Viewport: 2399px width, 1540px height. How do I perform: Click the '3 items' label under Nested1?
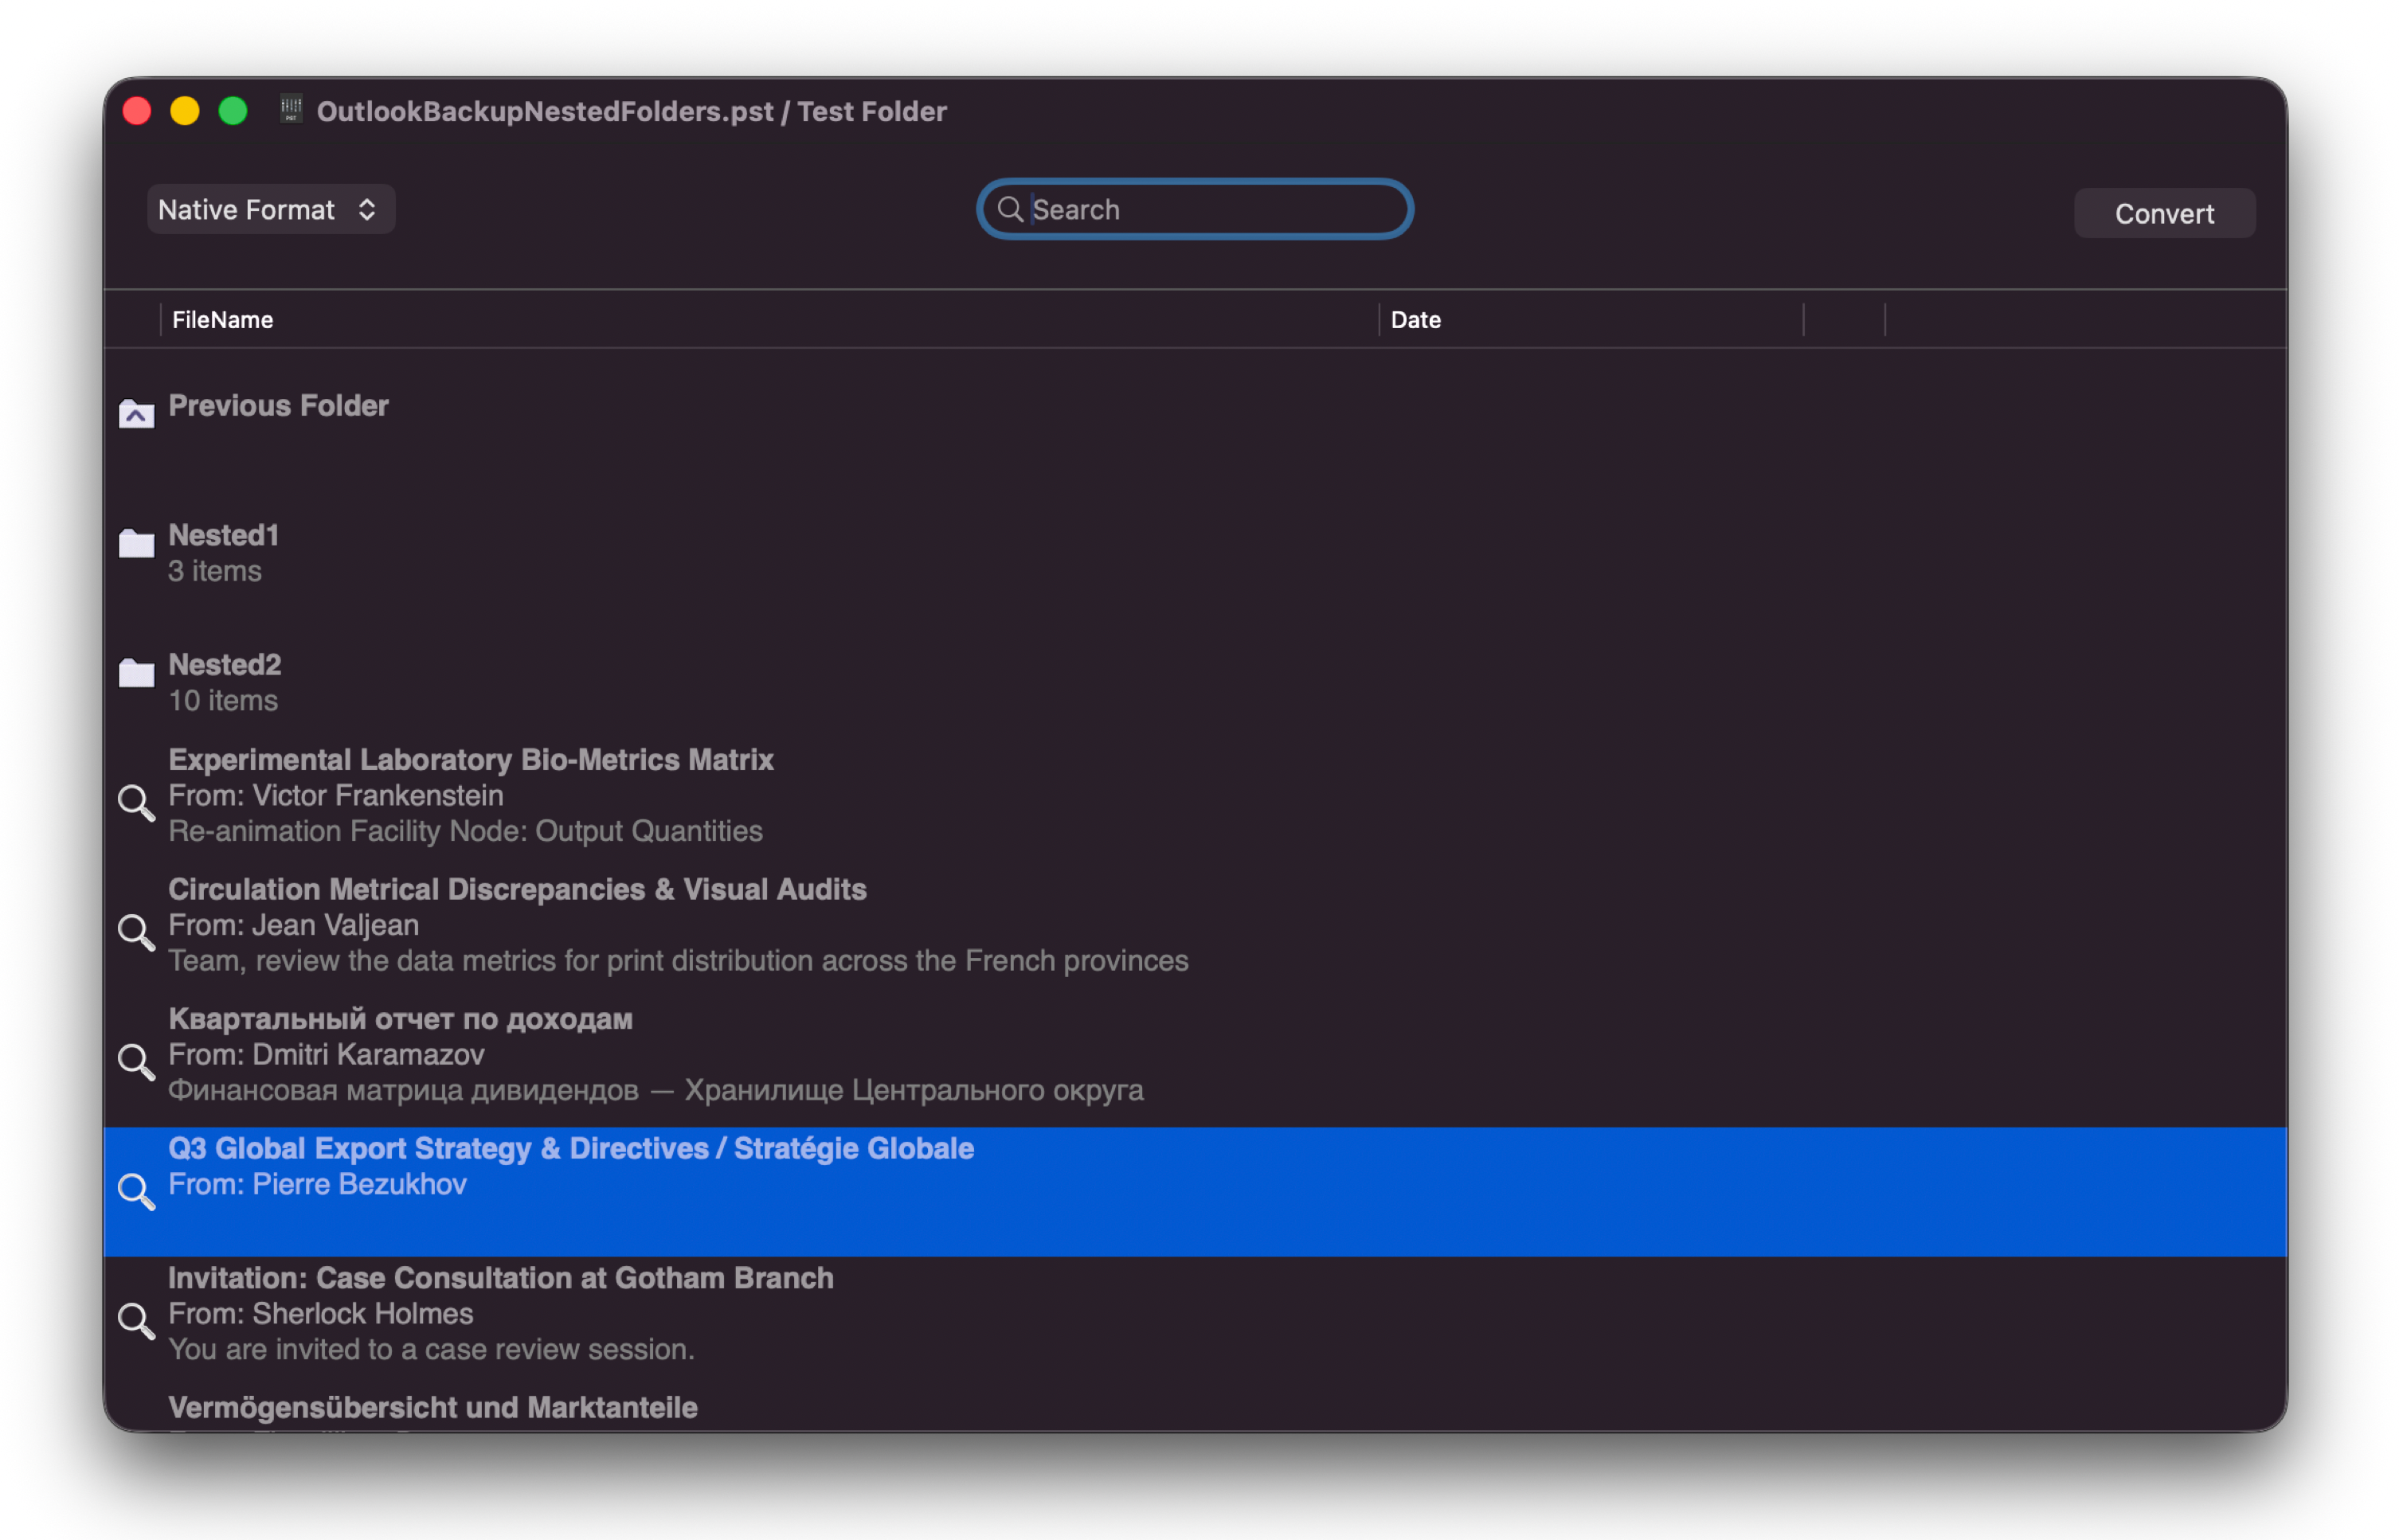tap(215, 571)
